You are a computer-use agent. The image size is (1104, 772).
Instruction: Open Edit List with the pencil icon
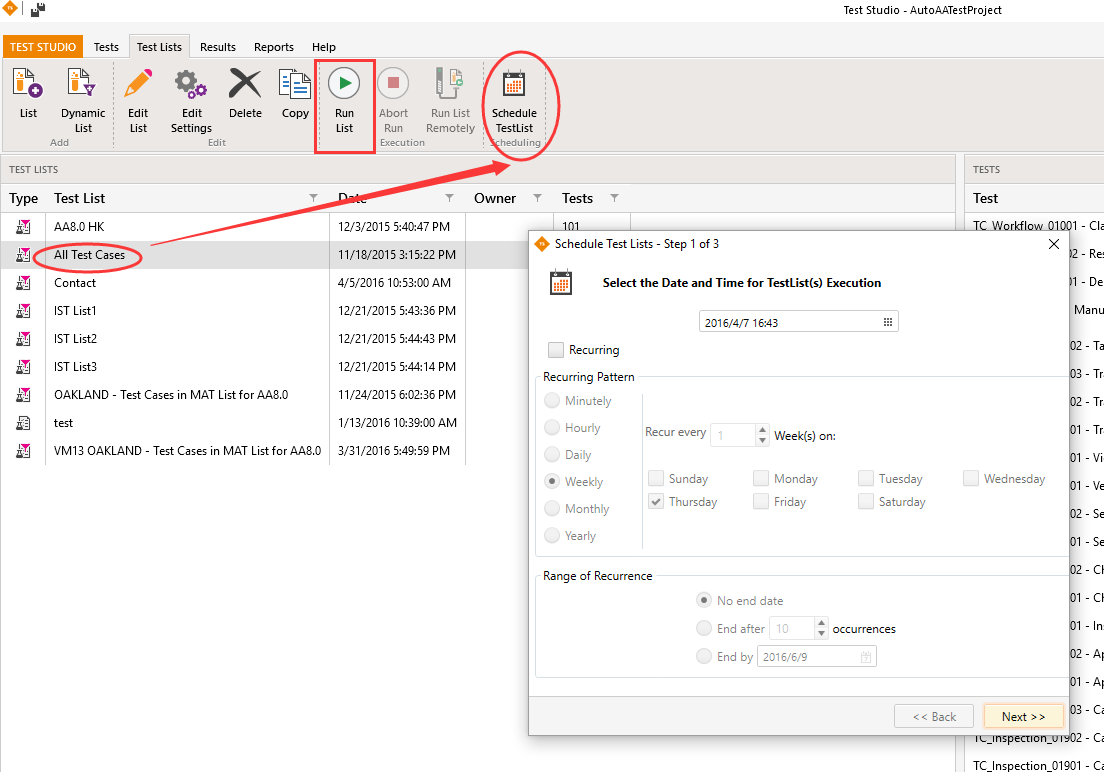(138, 83)
